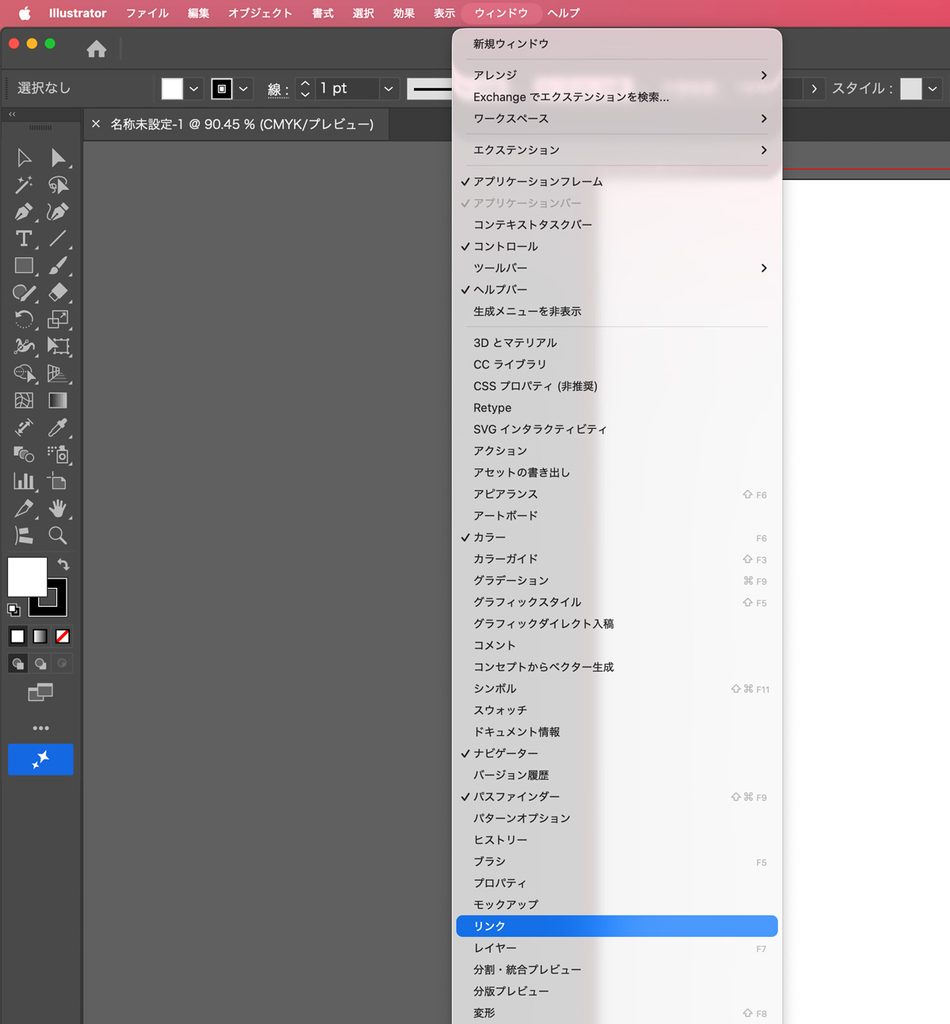This screenshot has height=1024, width=950.
Task: Set paint mode to None
Action: point(63,636)
